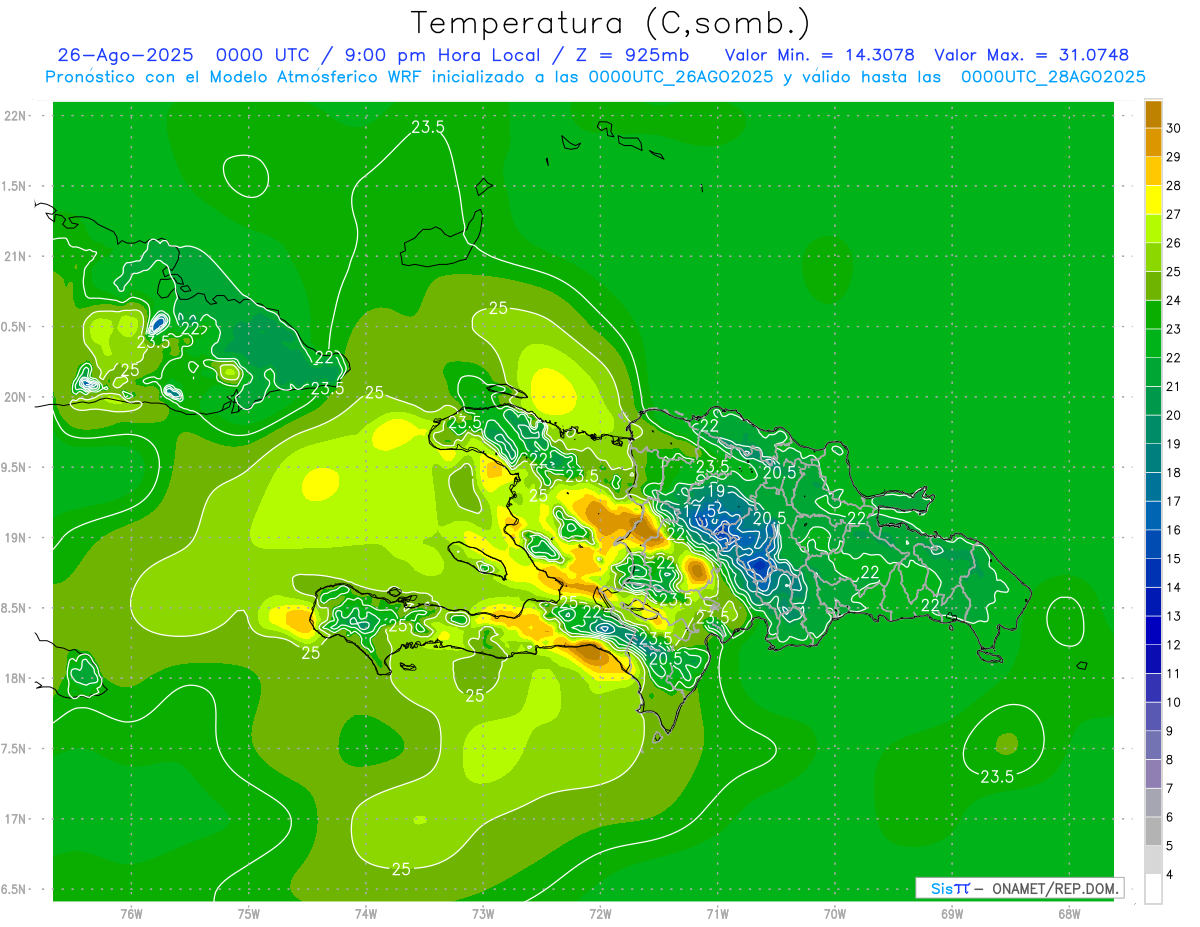Image resolution: width=1200 pixels, height=927 pixels.
Task: Click the 'Valor Max. = 31.0748' readout
Action: coord(1032,55)
